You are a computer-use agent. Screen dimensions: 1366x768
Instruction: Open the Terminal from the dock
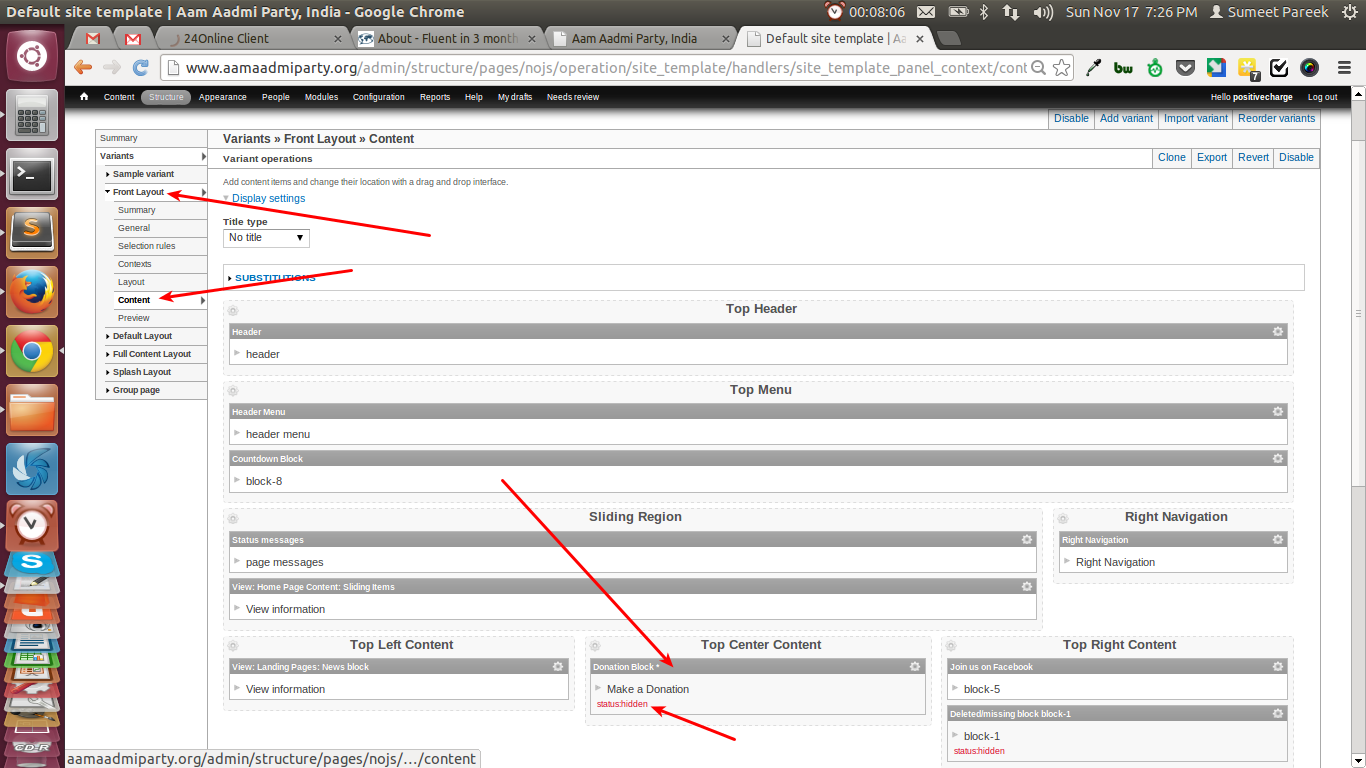click(32, 175)
